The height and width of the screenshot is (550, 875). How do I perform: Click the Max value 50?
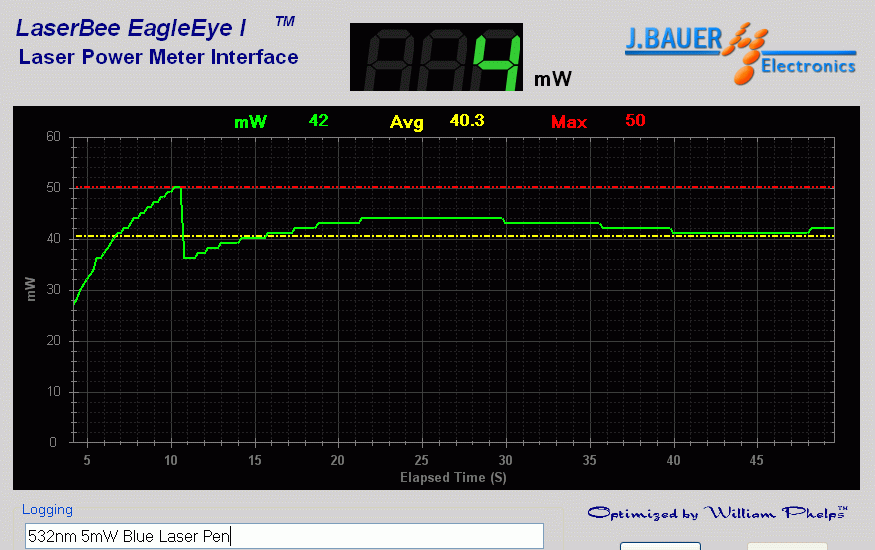click(635, 120)
